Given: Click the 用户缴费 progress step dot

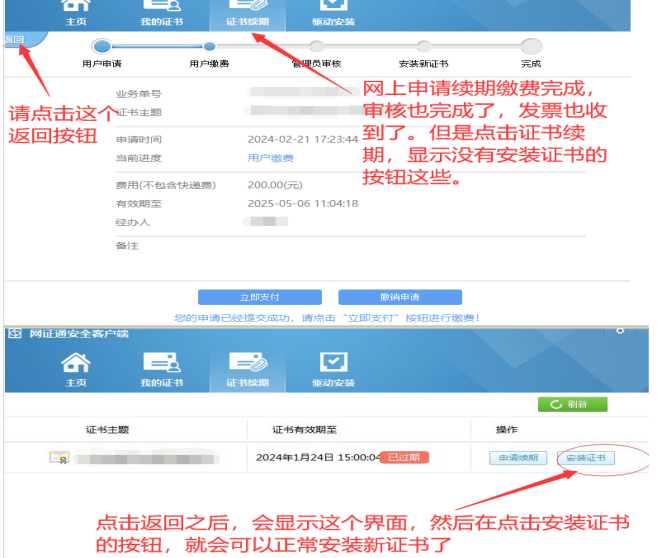Looking at the screenshot, I should pyautogui.click(x=210, y=46).
